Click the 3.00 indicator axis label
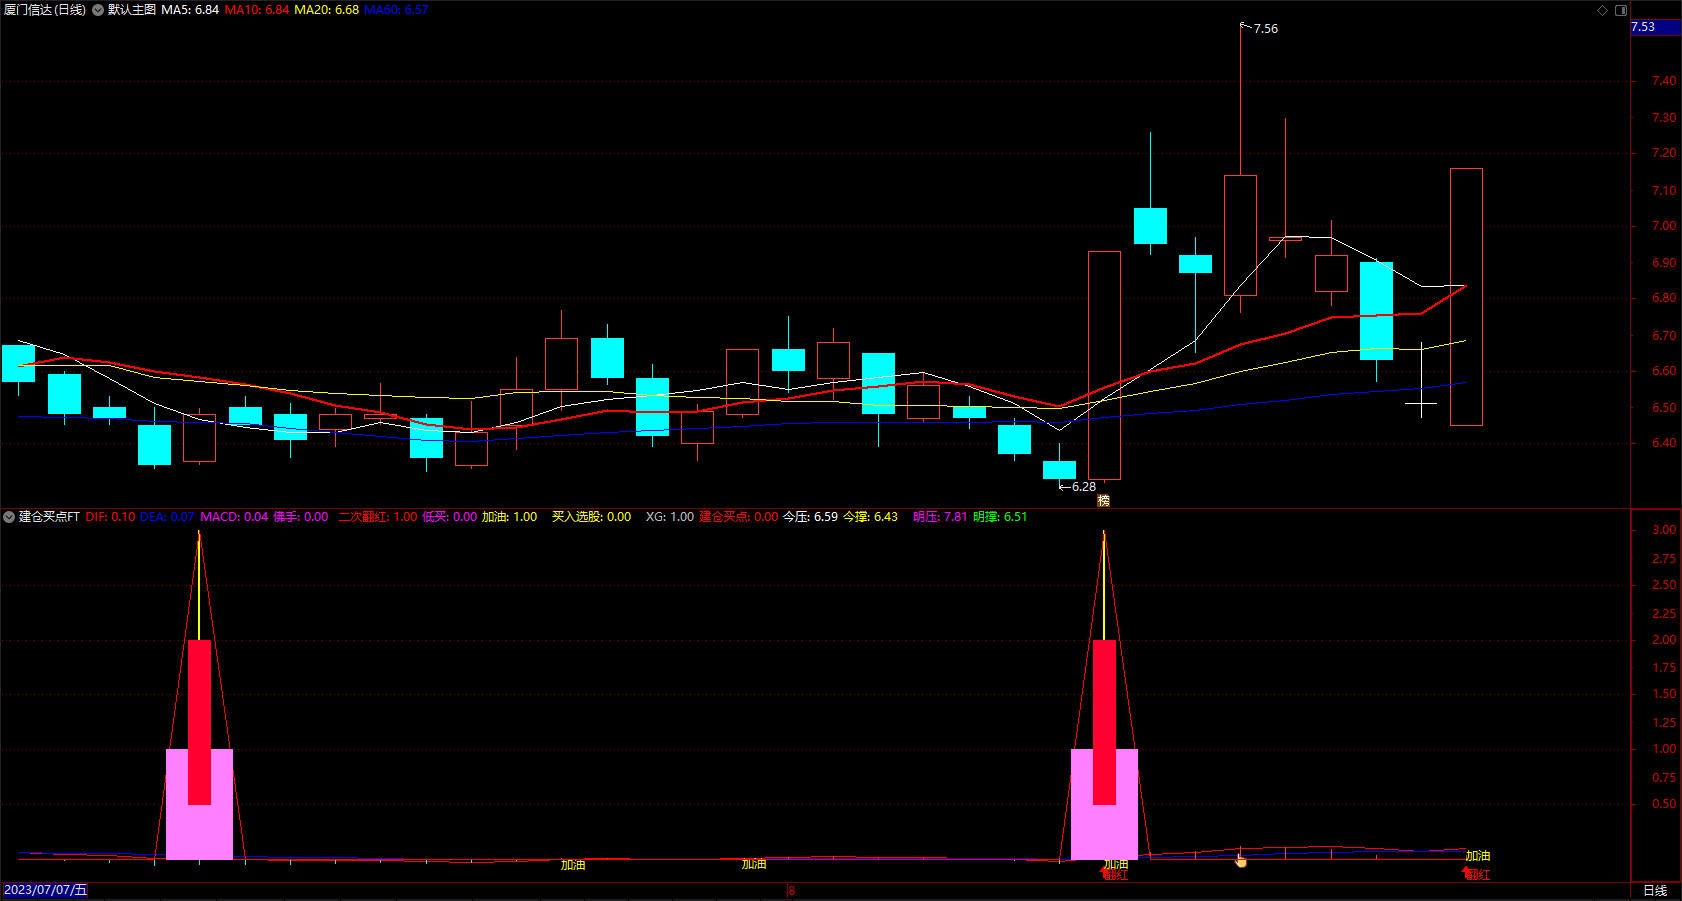This screenshot has height=901, width=1682. (x=1664, y=530)
